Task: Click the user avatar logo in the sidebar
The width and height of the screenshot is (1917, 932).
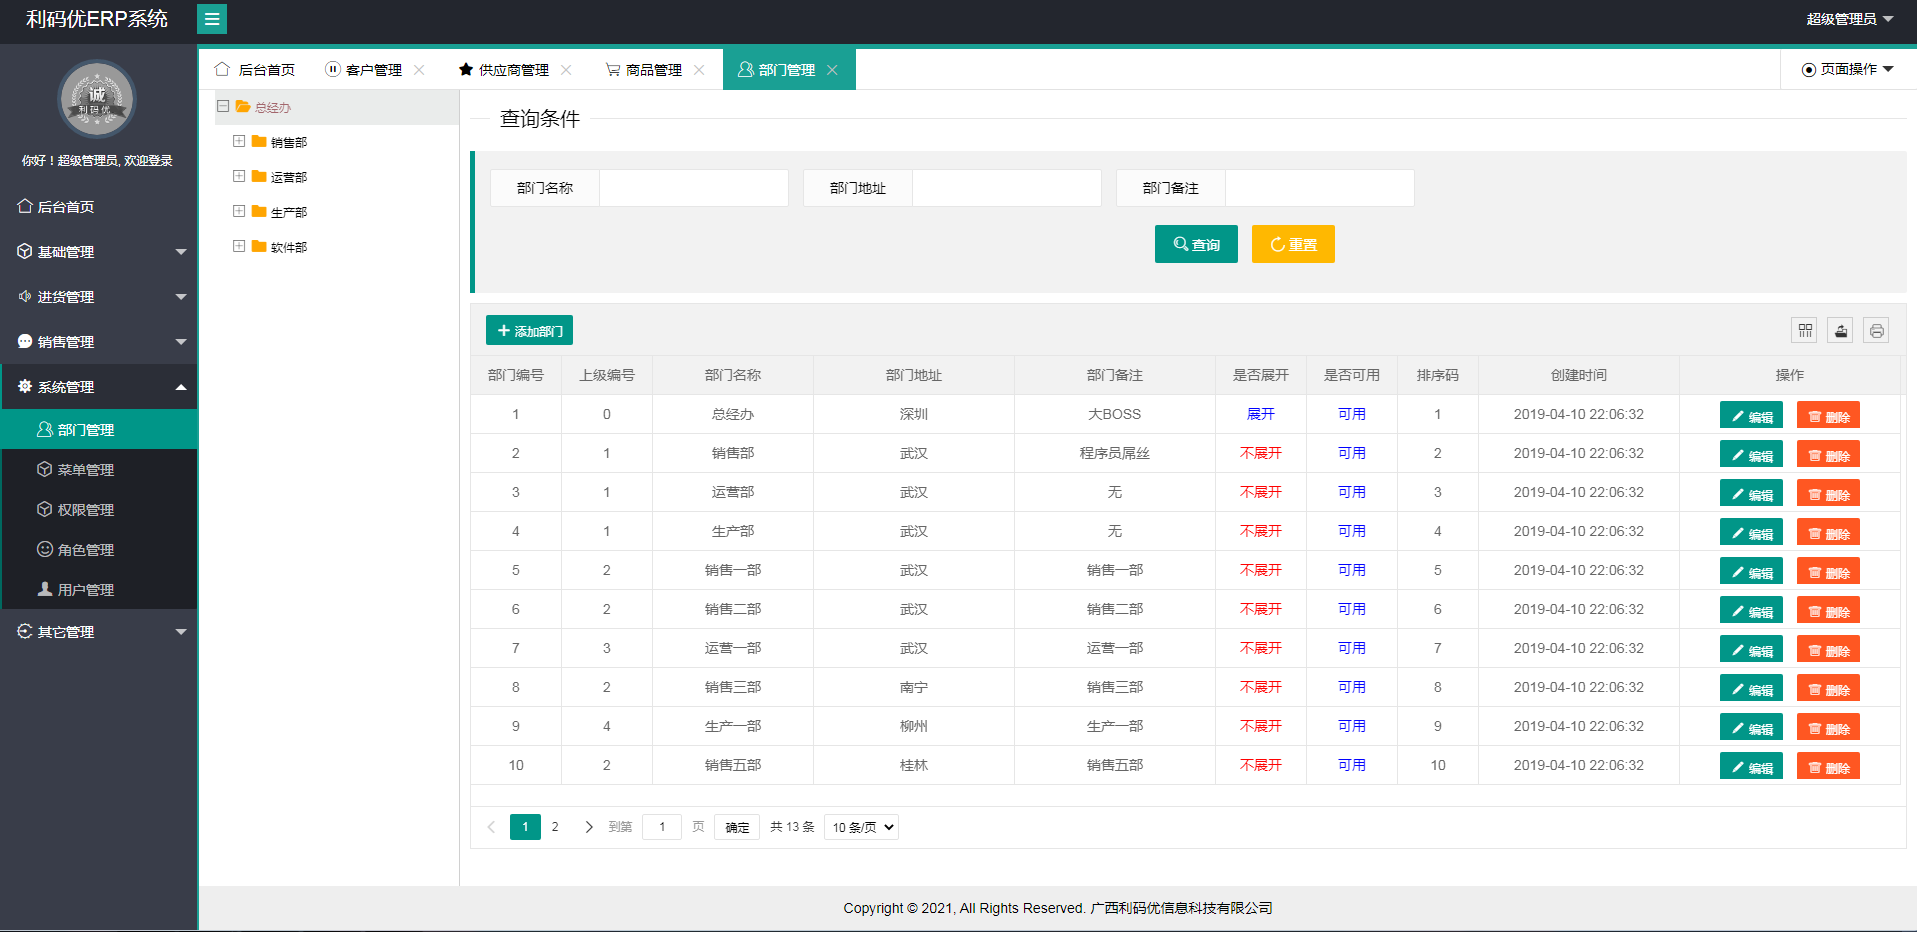Action: tap(97, 99)
